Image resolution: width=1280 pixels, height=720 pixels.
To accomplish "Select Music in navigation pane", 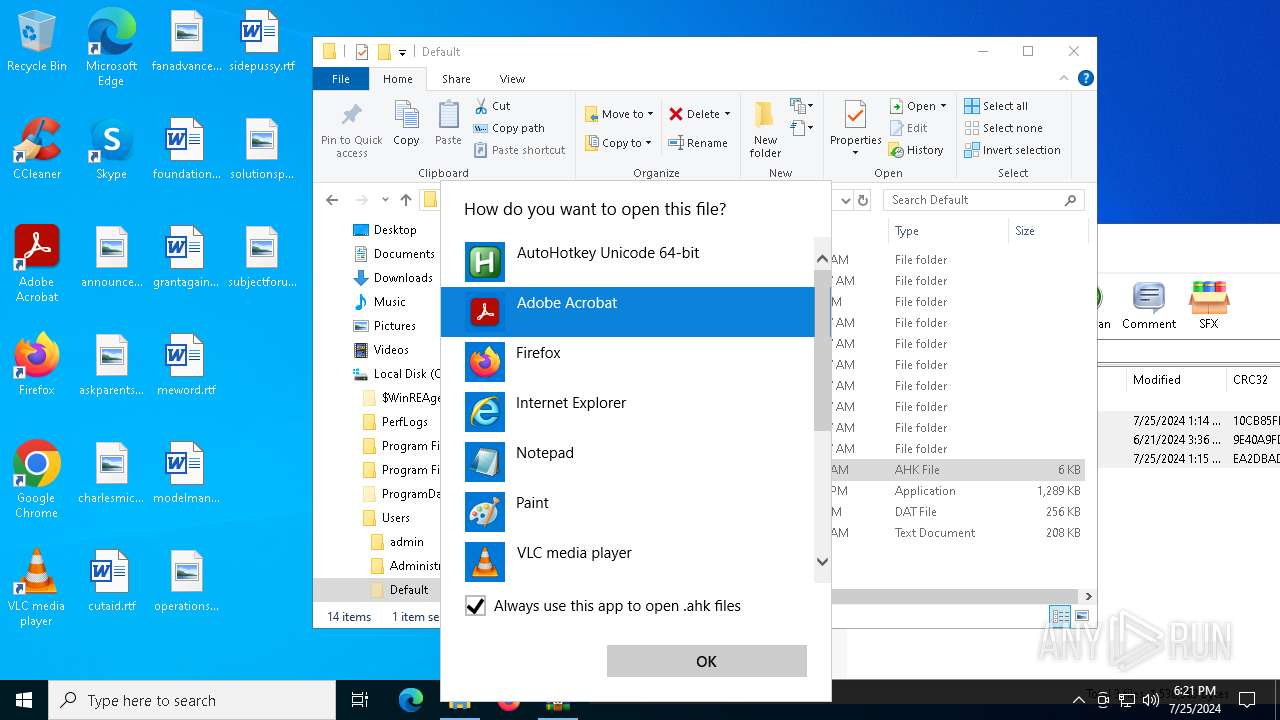I will [379, 302].
